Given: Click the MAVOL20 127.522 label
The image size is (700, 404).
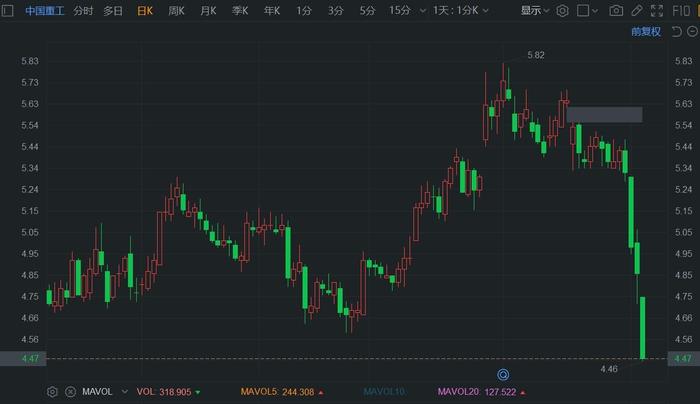Looking at the screenshot, I should (x=477, y=392).
